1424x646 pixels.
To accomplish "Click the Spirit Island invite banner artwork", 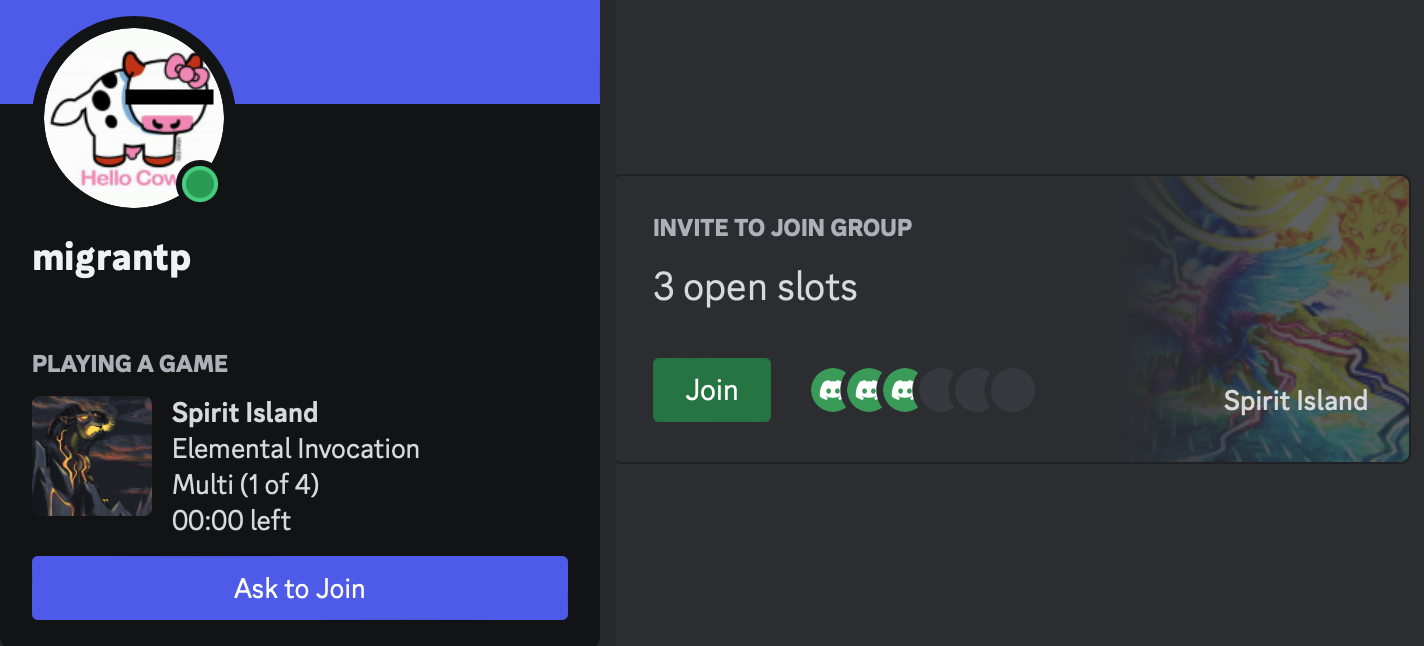I will click(1266, 318).
